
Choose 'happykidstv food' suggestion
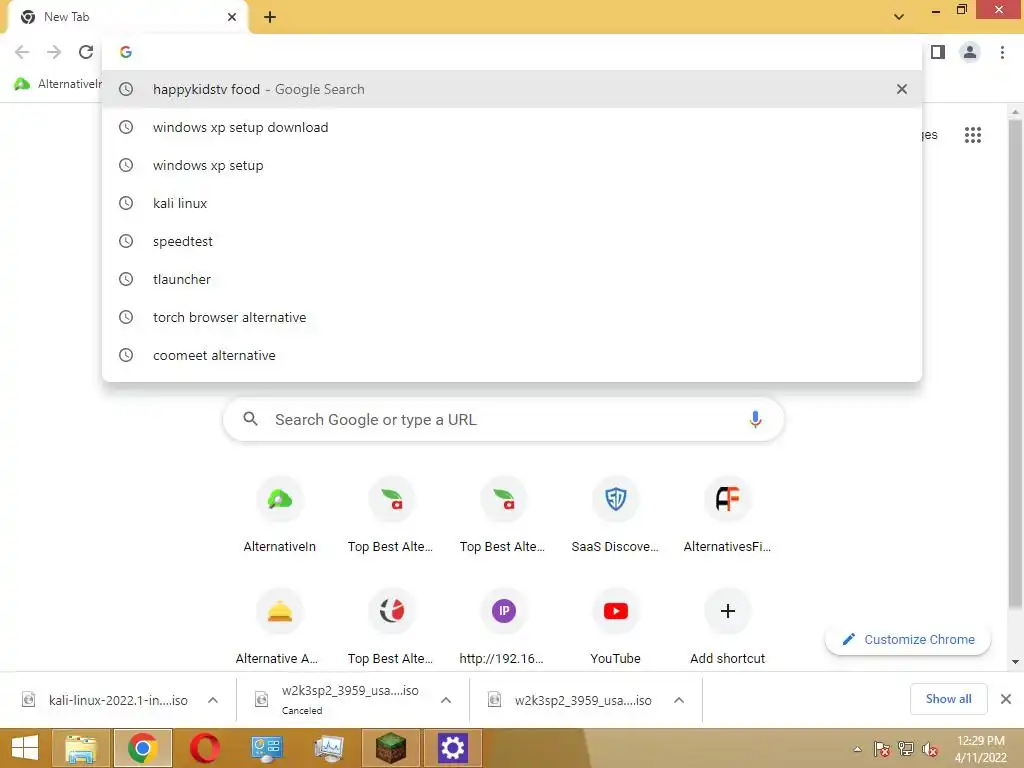click(x=512, y=89)
